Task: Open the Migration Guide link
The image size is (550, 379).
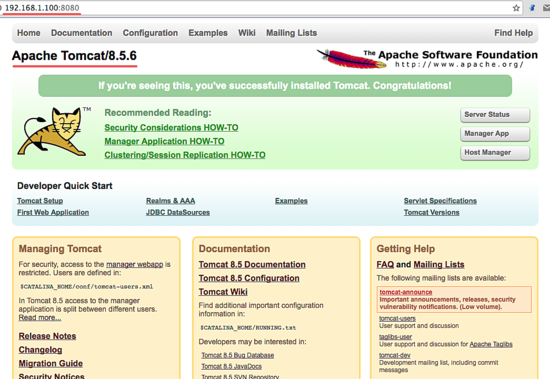Action: pos(51,364)
